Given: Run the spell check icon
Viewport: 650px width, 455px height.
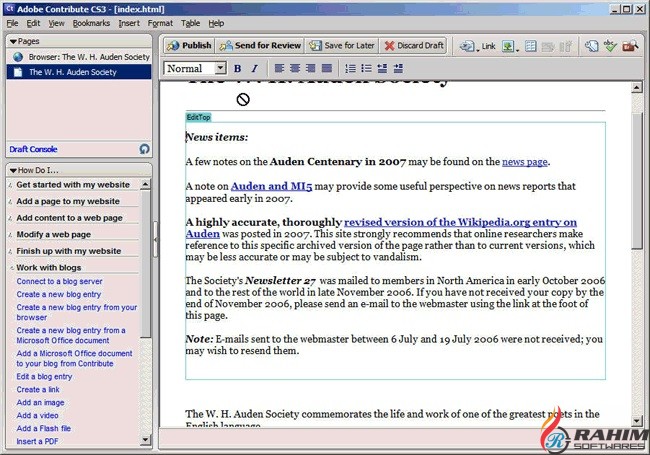Looking at the screenshot, I should 610,46.
